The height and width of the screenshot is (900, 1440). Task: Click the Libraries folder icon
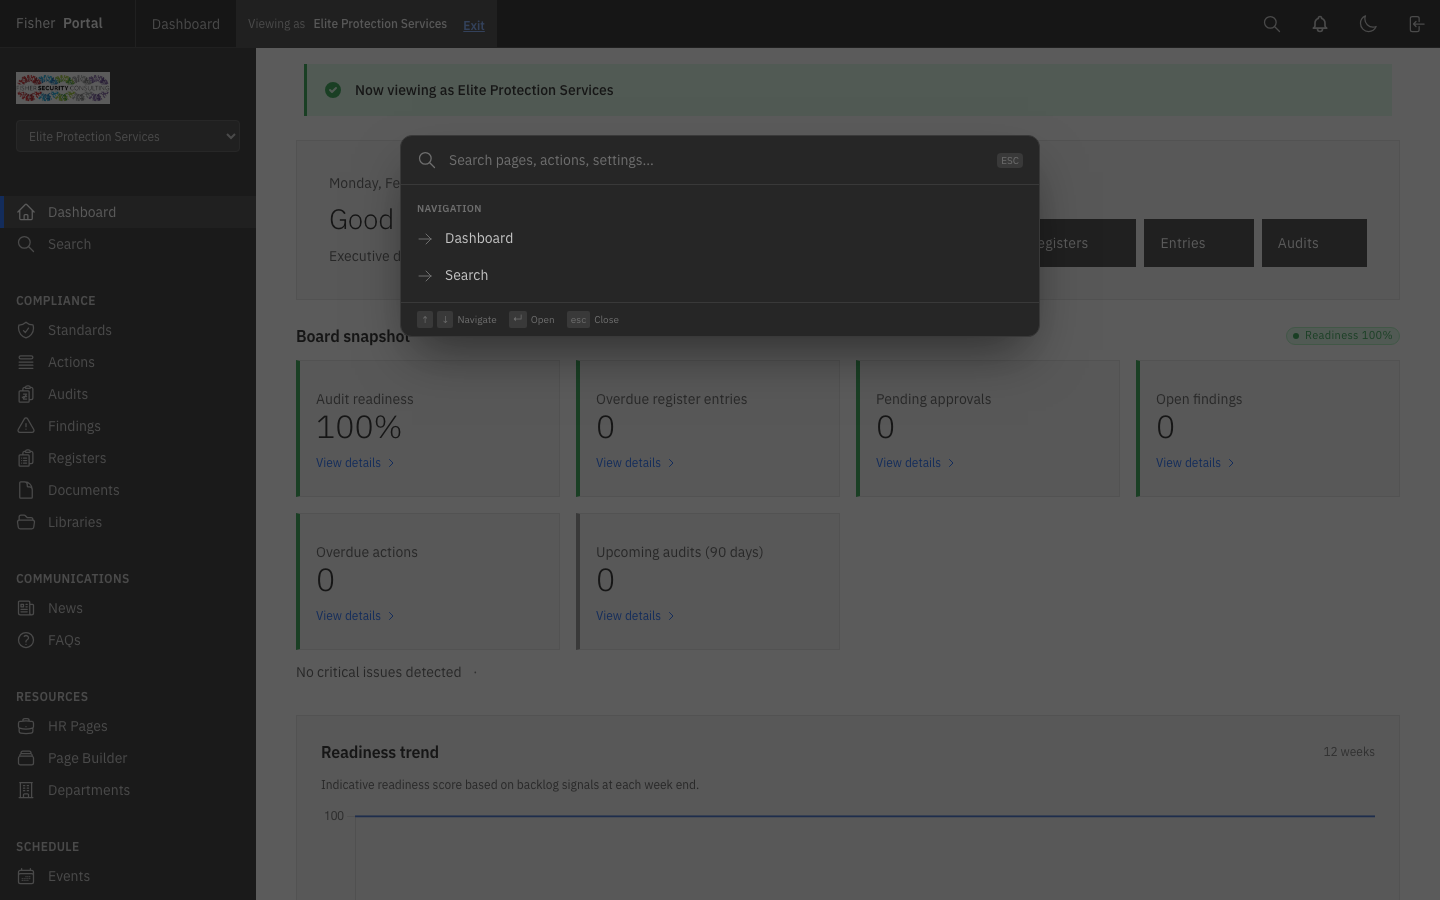(26, 522)
